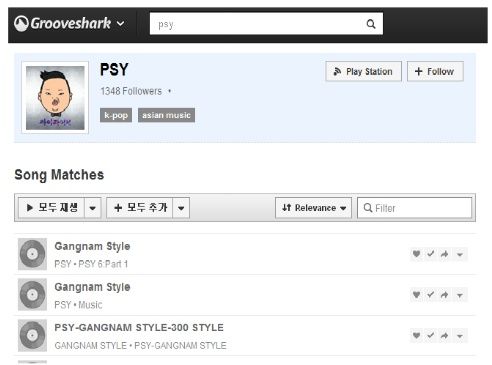492x365 pixels.
Task: Click the 1348 Followers text
Action: point(131,91)
